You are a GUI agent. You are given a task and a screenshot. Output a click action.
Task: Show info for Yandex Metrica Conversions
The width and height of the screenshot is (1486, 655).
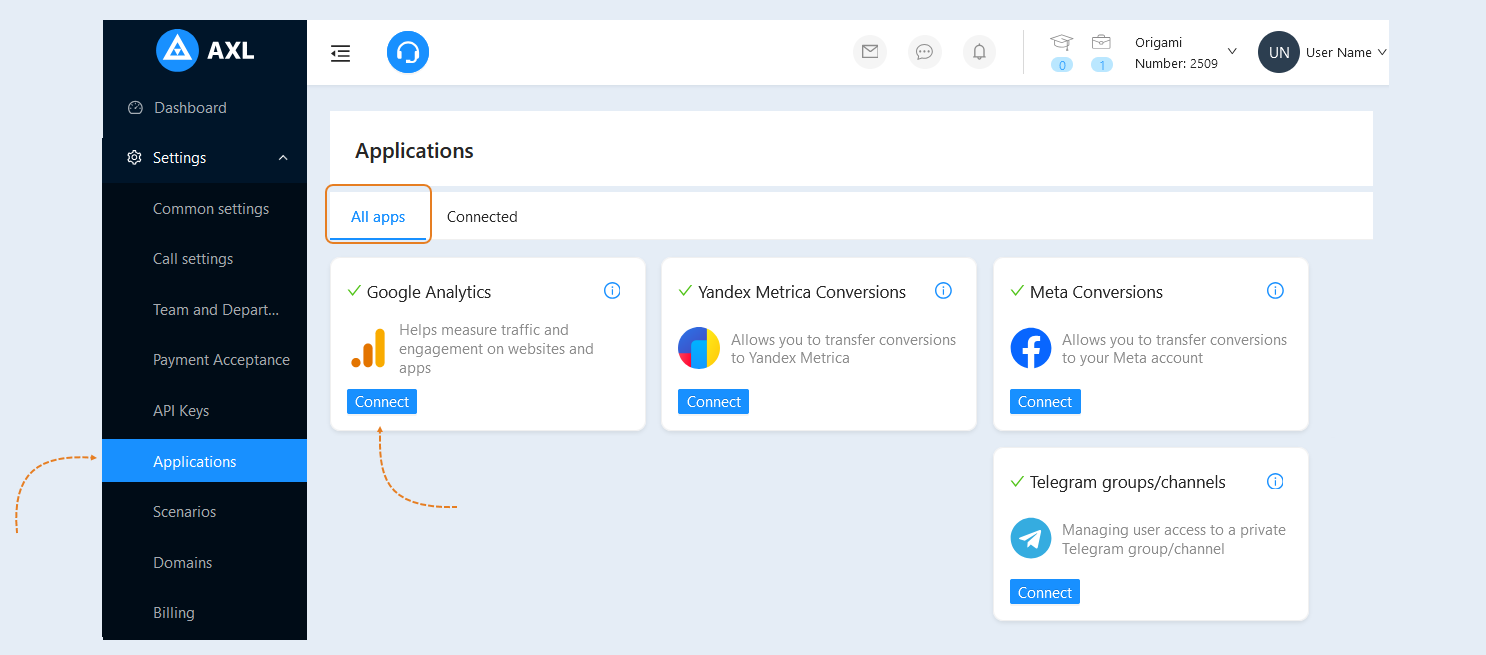tap(943, 291)
